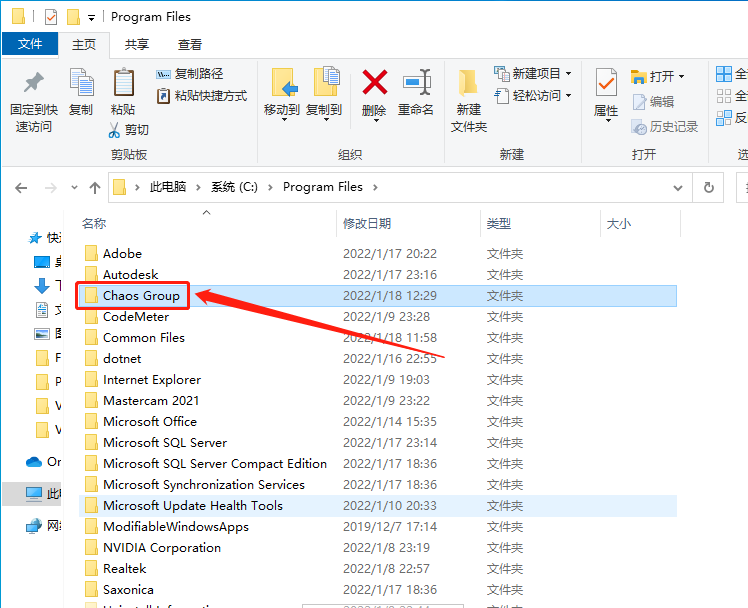748x608 pixels.
Task: Customize quick access toolbar dropdown
Action: (91, 18)
